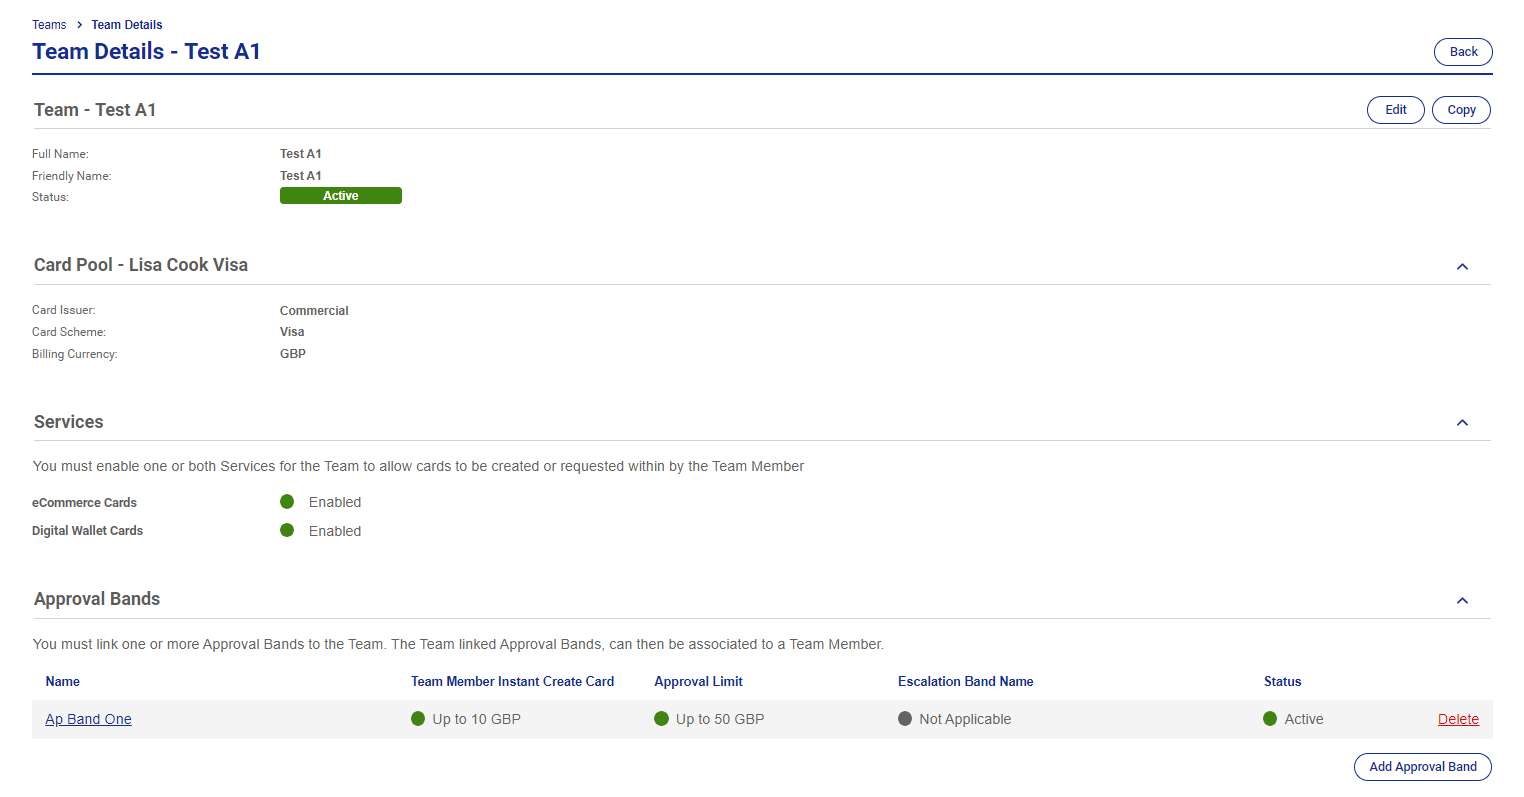The height and width of the screenshot is (797, 1524).
Task: Delete the Ap Band One row
Action: [1458, 719]
